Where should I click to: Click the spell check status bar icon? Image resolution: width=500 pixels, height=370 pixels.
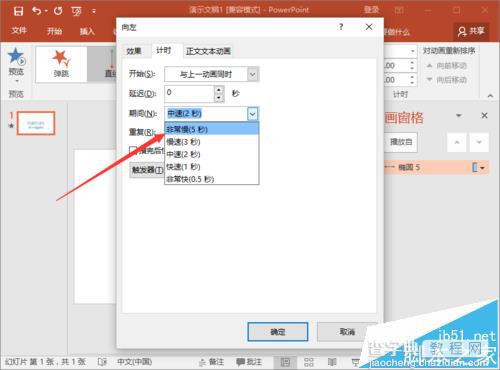[102, 362]
